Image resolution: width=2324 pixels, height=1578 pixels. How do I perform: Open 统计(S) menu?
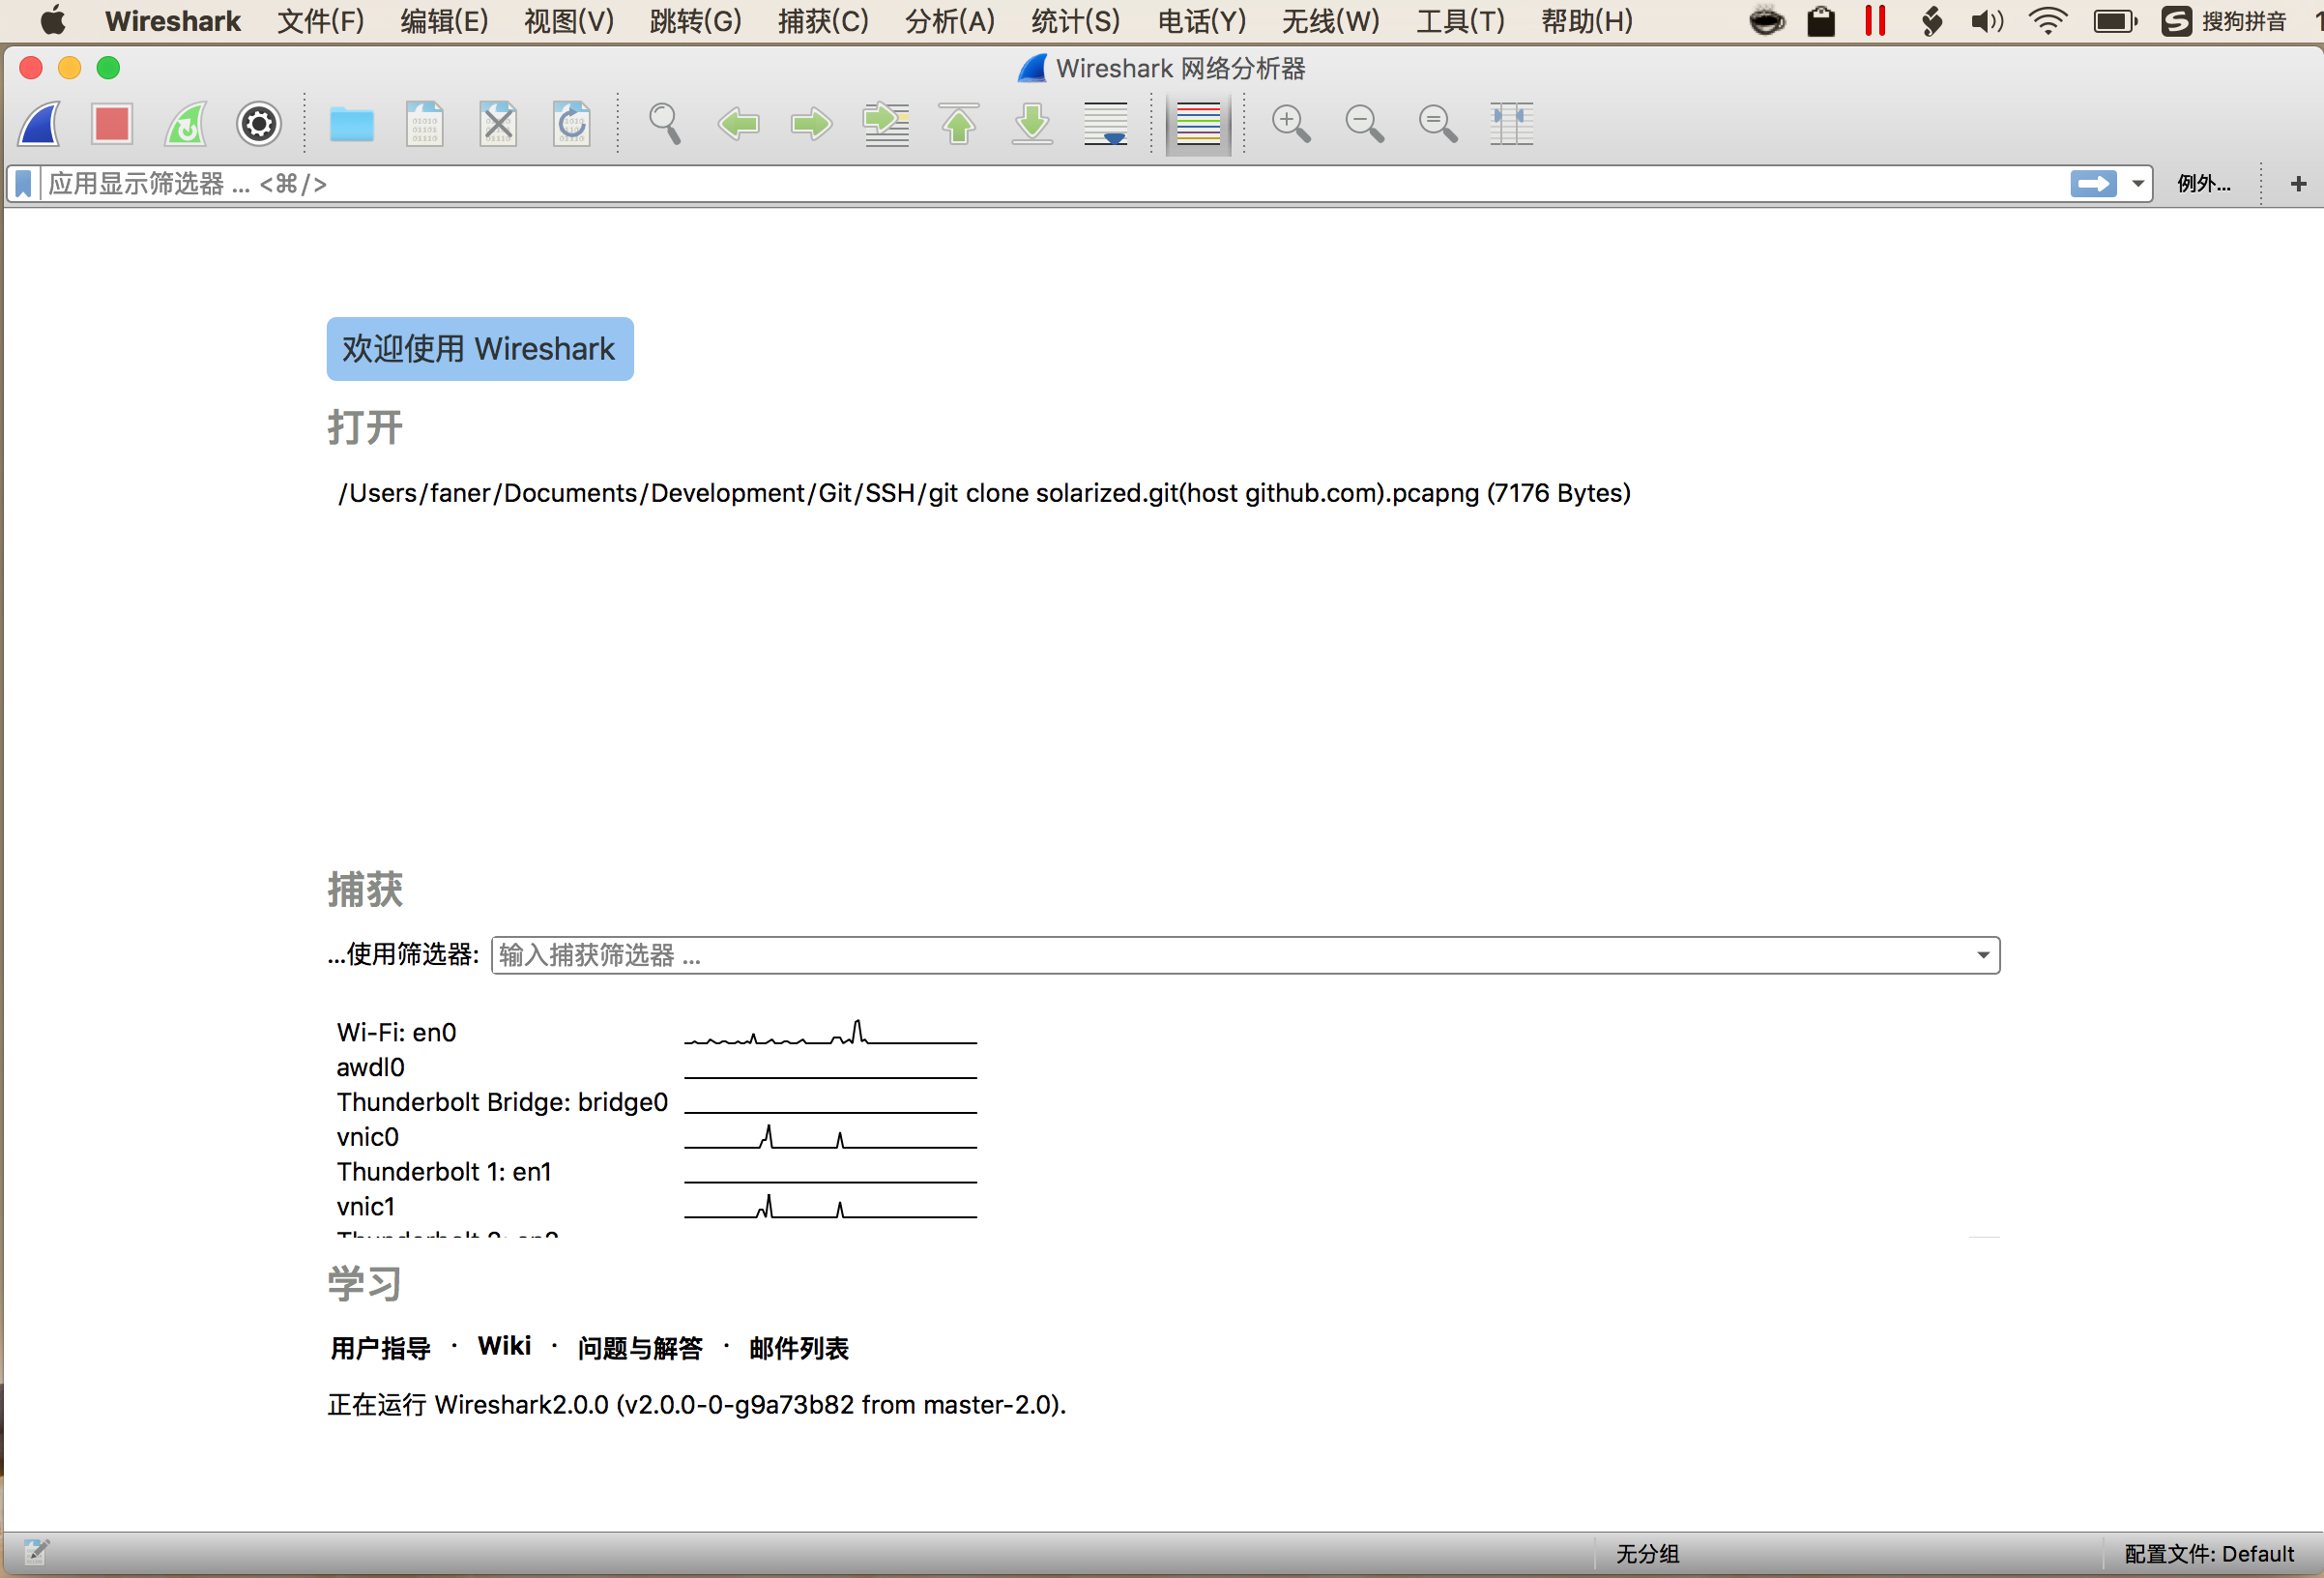pos(1075,21)
